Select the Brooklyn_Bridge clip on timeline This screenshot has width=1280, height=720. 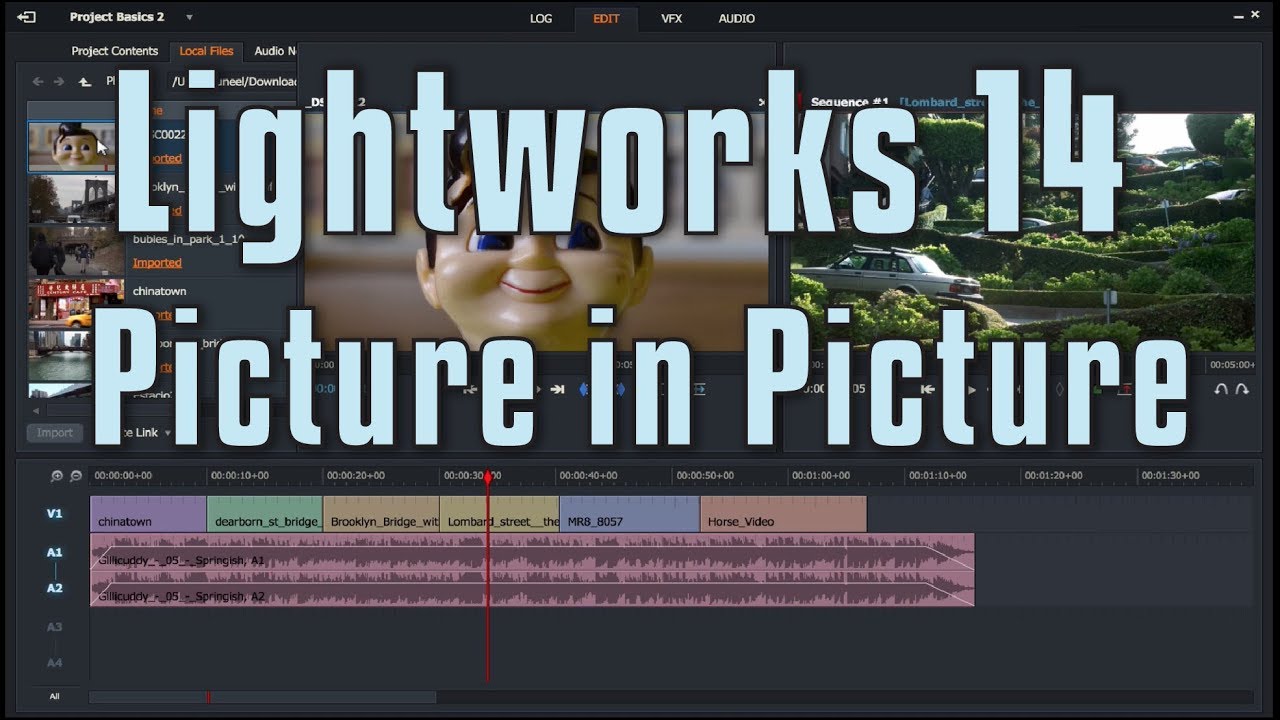click(x=381, y=514)
